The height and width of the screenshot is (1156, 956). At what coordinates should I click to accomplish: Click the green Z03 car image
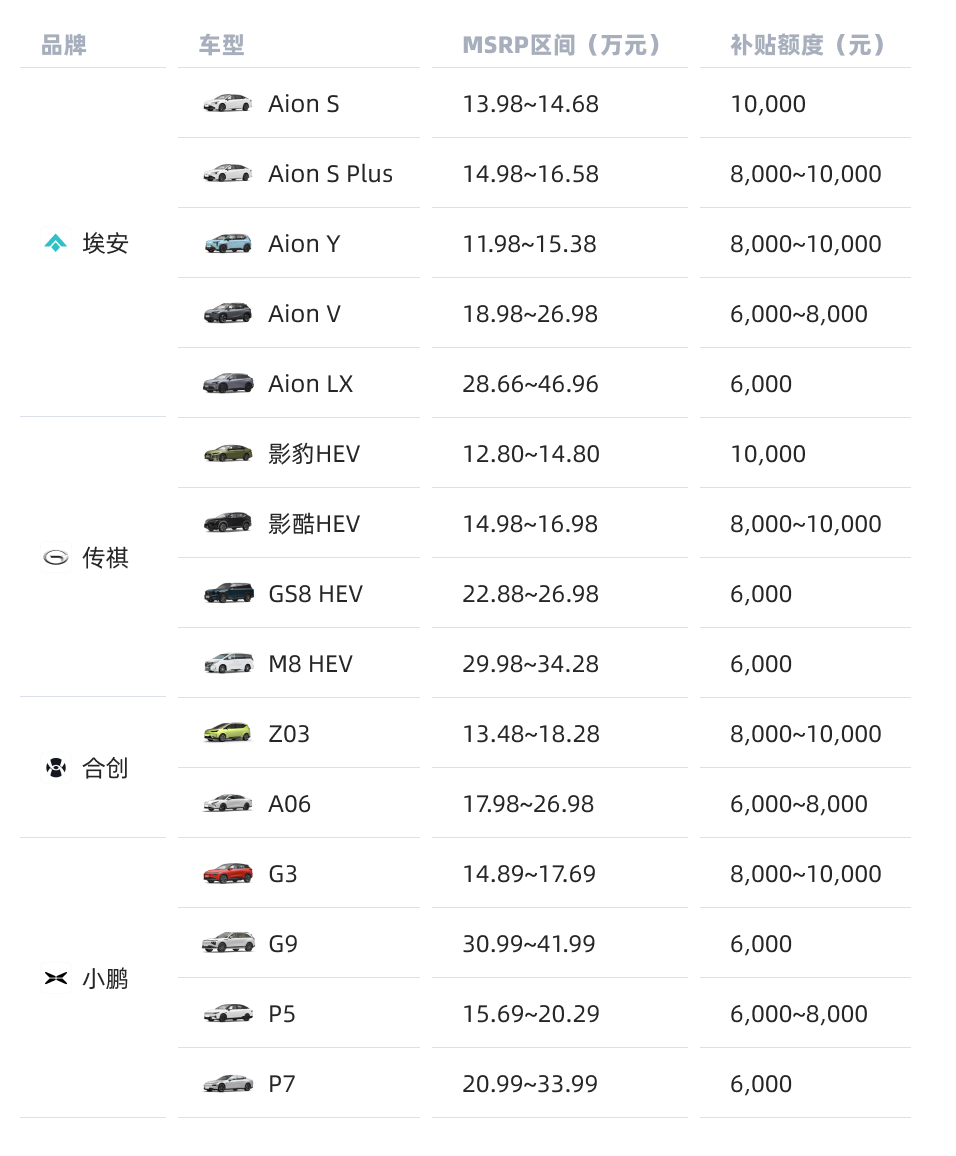(228, 733)
